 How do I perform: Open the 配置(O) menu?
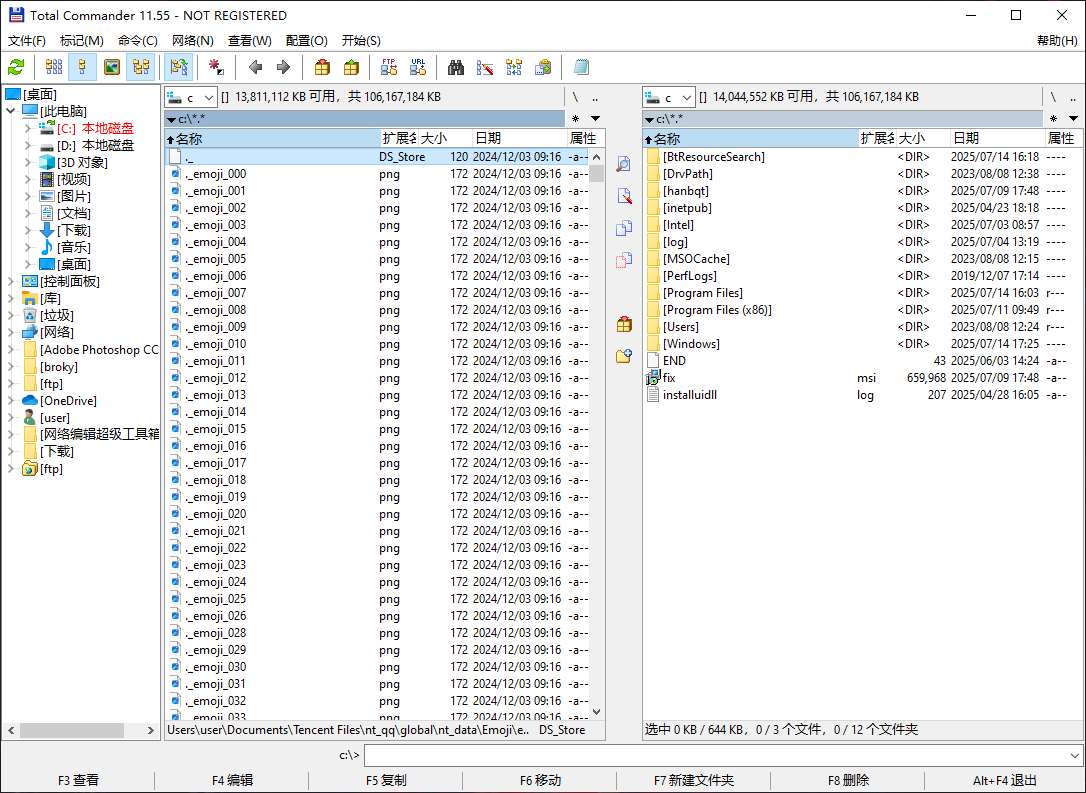[306, 40]
